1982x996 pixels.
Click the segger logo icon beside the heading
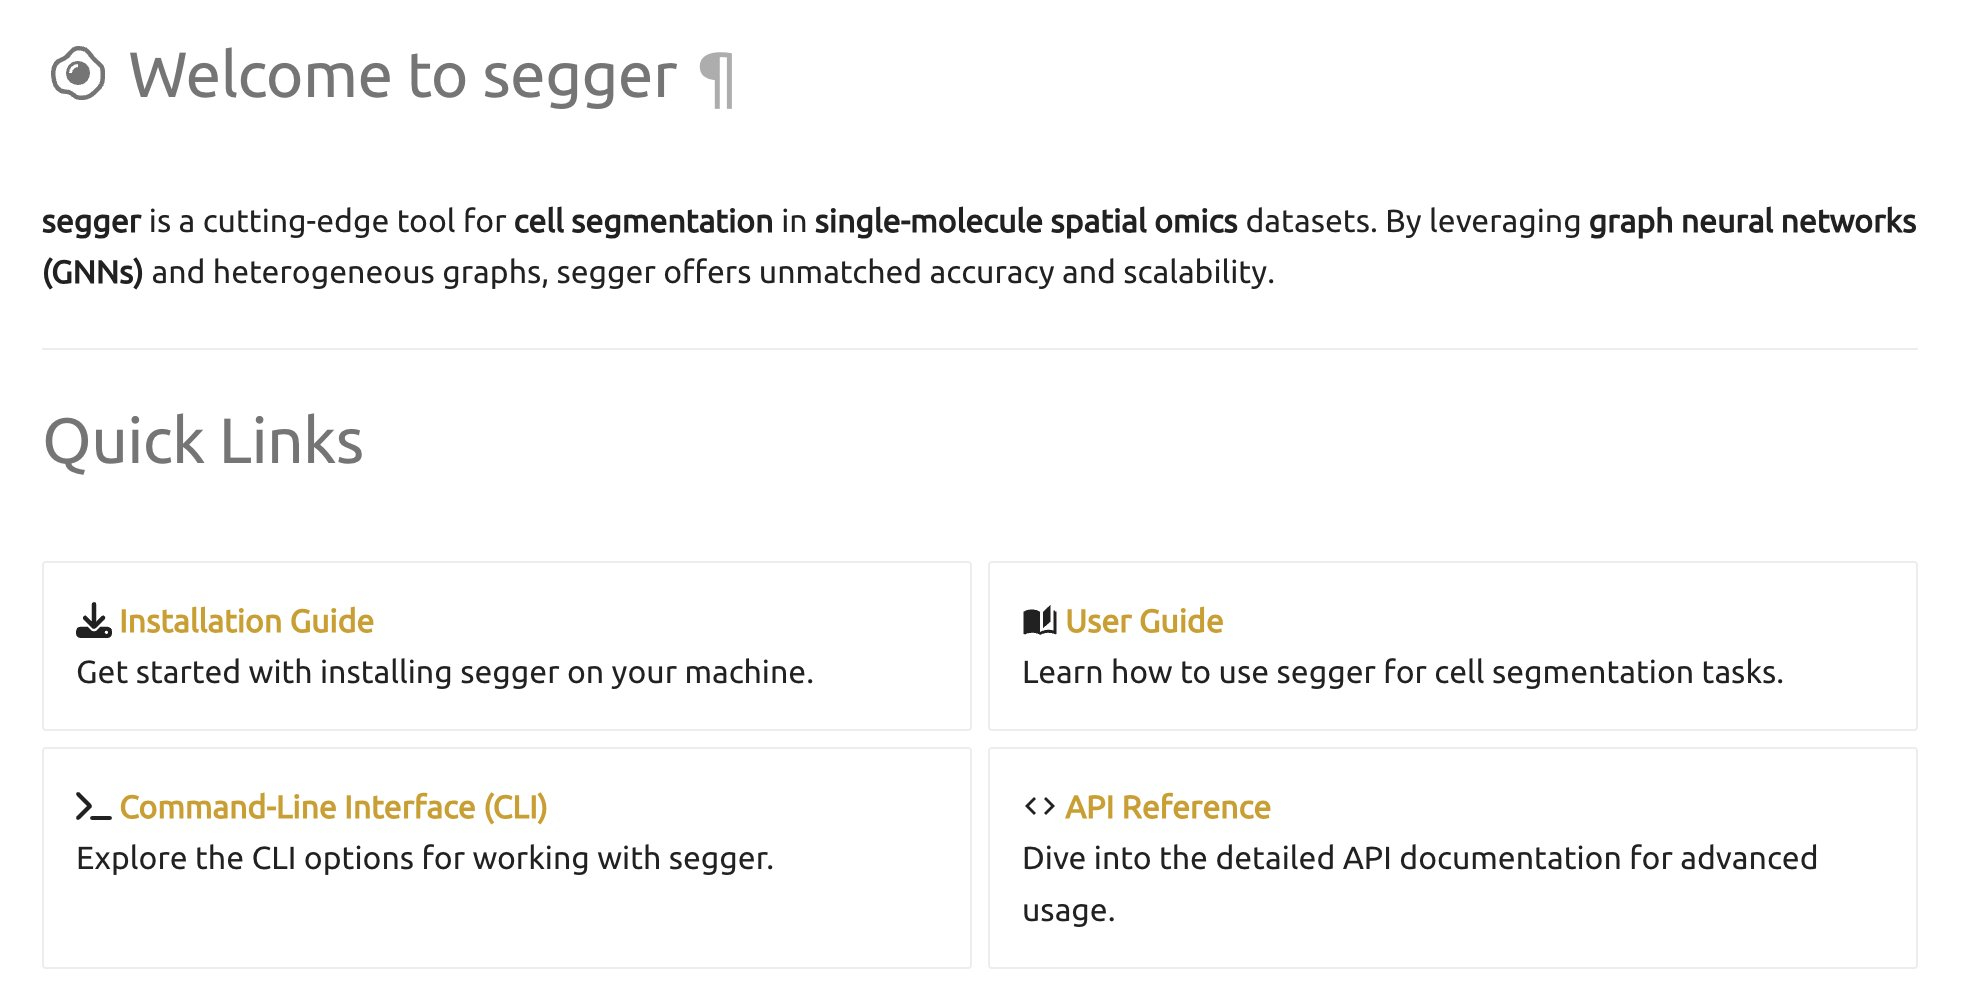click(78, 74)
